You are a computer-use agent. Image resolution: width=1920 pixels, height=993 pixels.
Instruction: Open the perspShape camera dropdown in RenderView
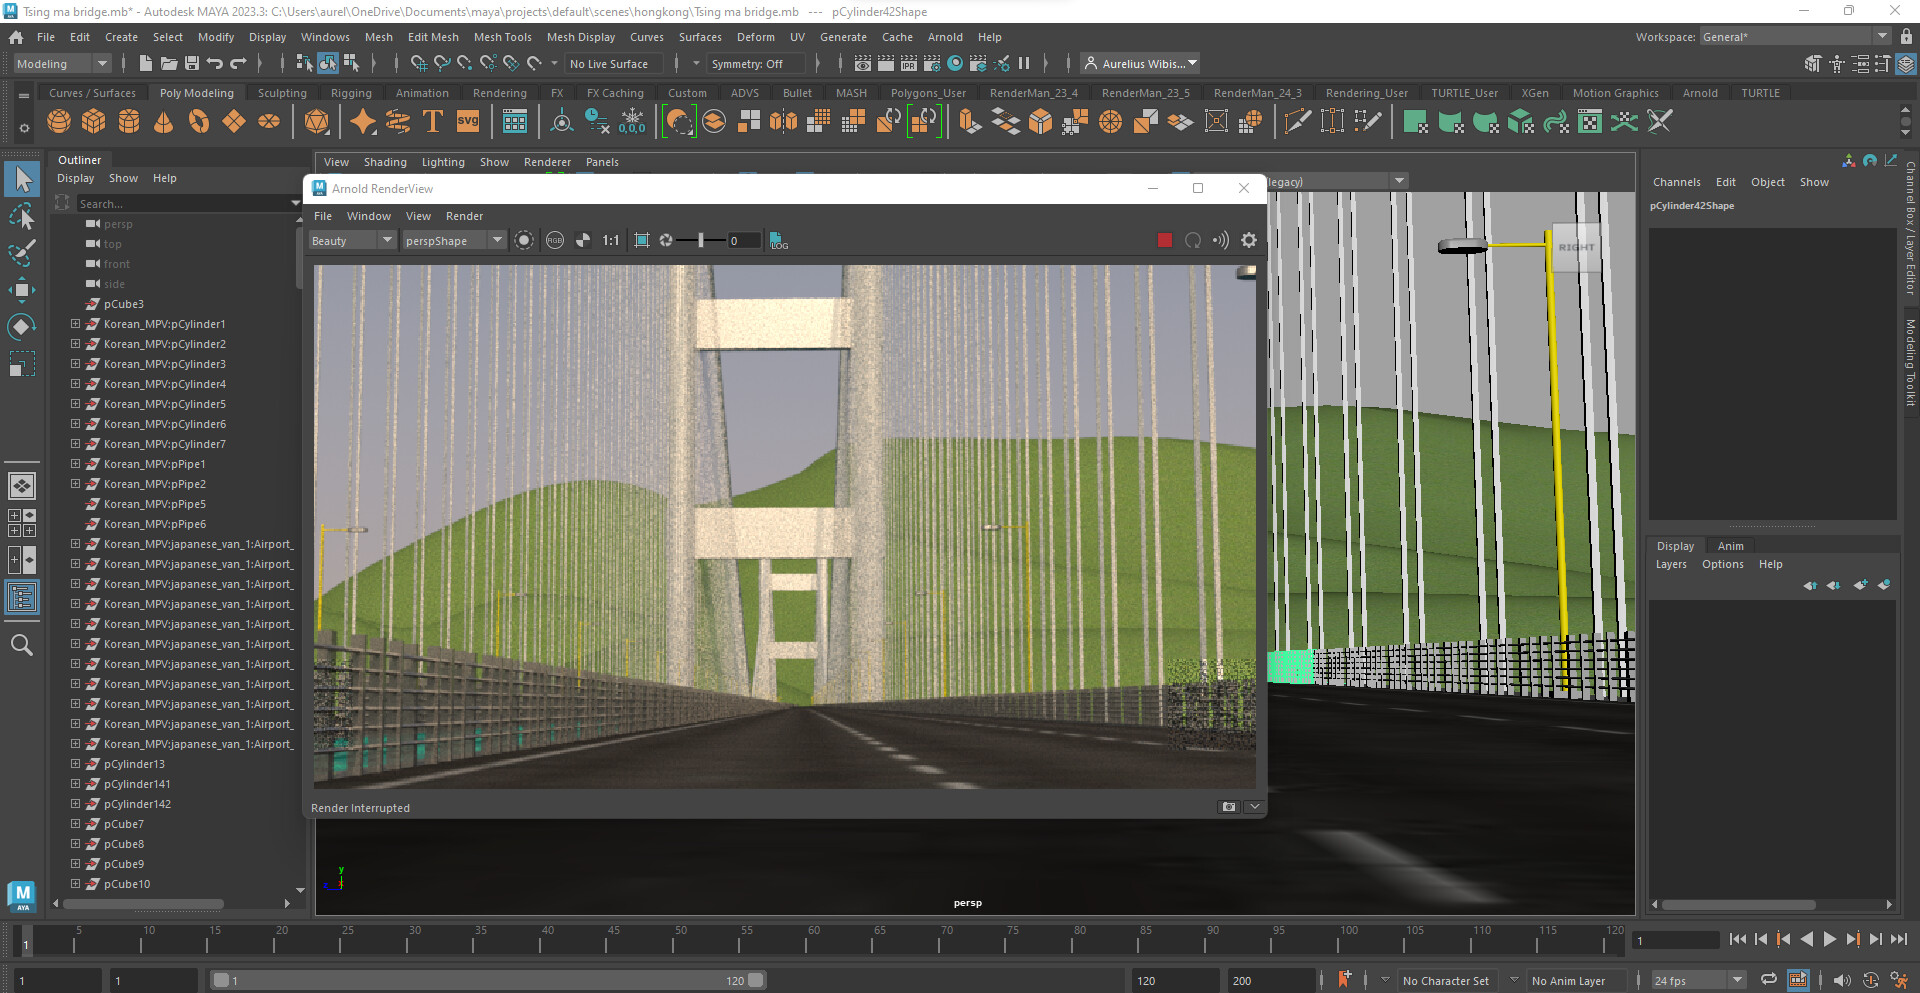(x=453, y=240)
